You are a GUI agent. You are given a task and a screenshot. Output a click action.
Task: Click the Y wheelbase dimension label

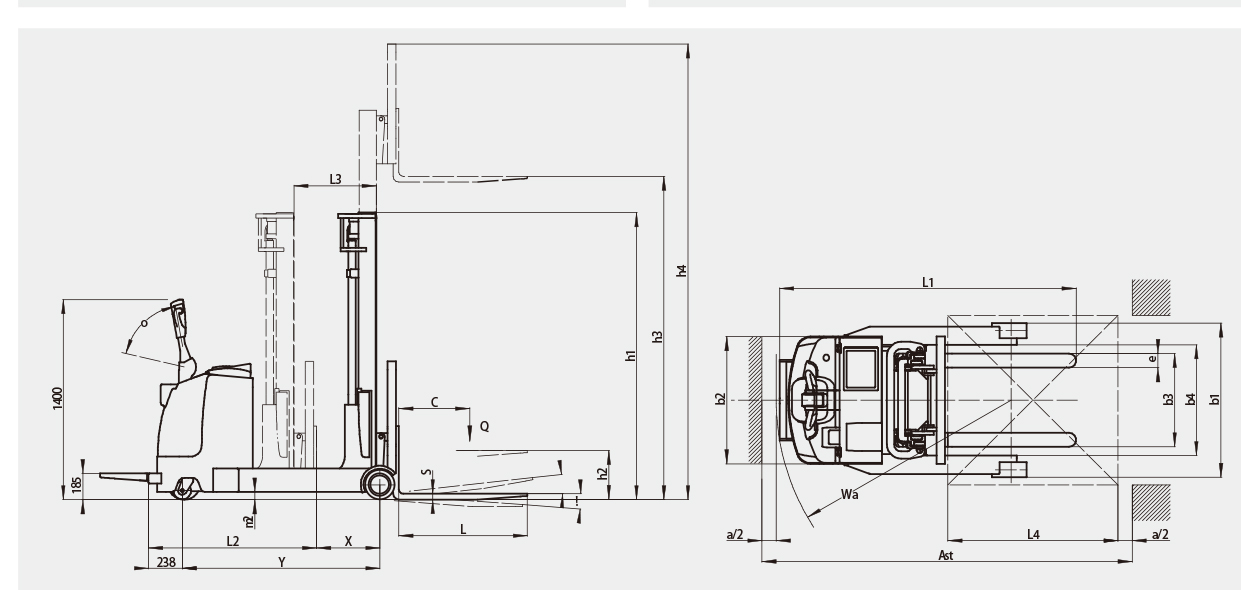click(282, 563)
